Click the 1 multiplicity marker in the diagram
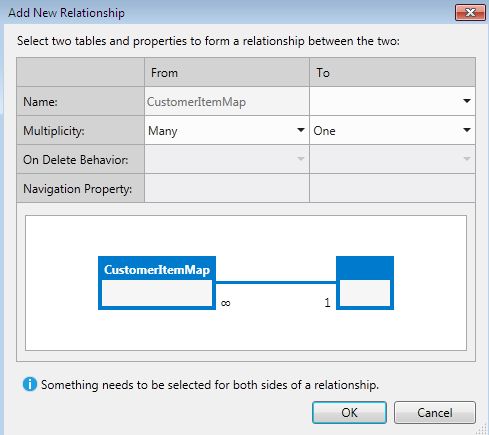Viewport: 489px width, 435px height. click(x=327, y=302)
